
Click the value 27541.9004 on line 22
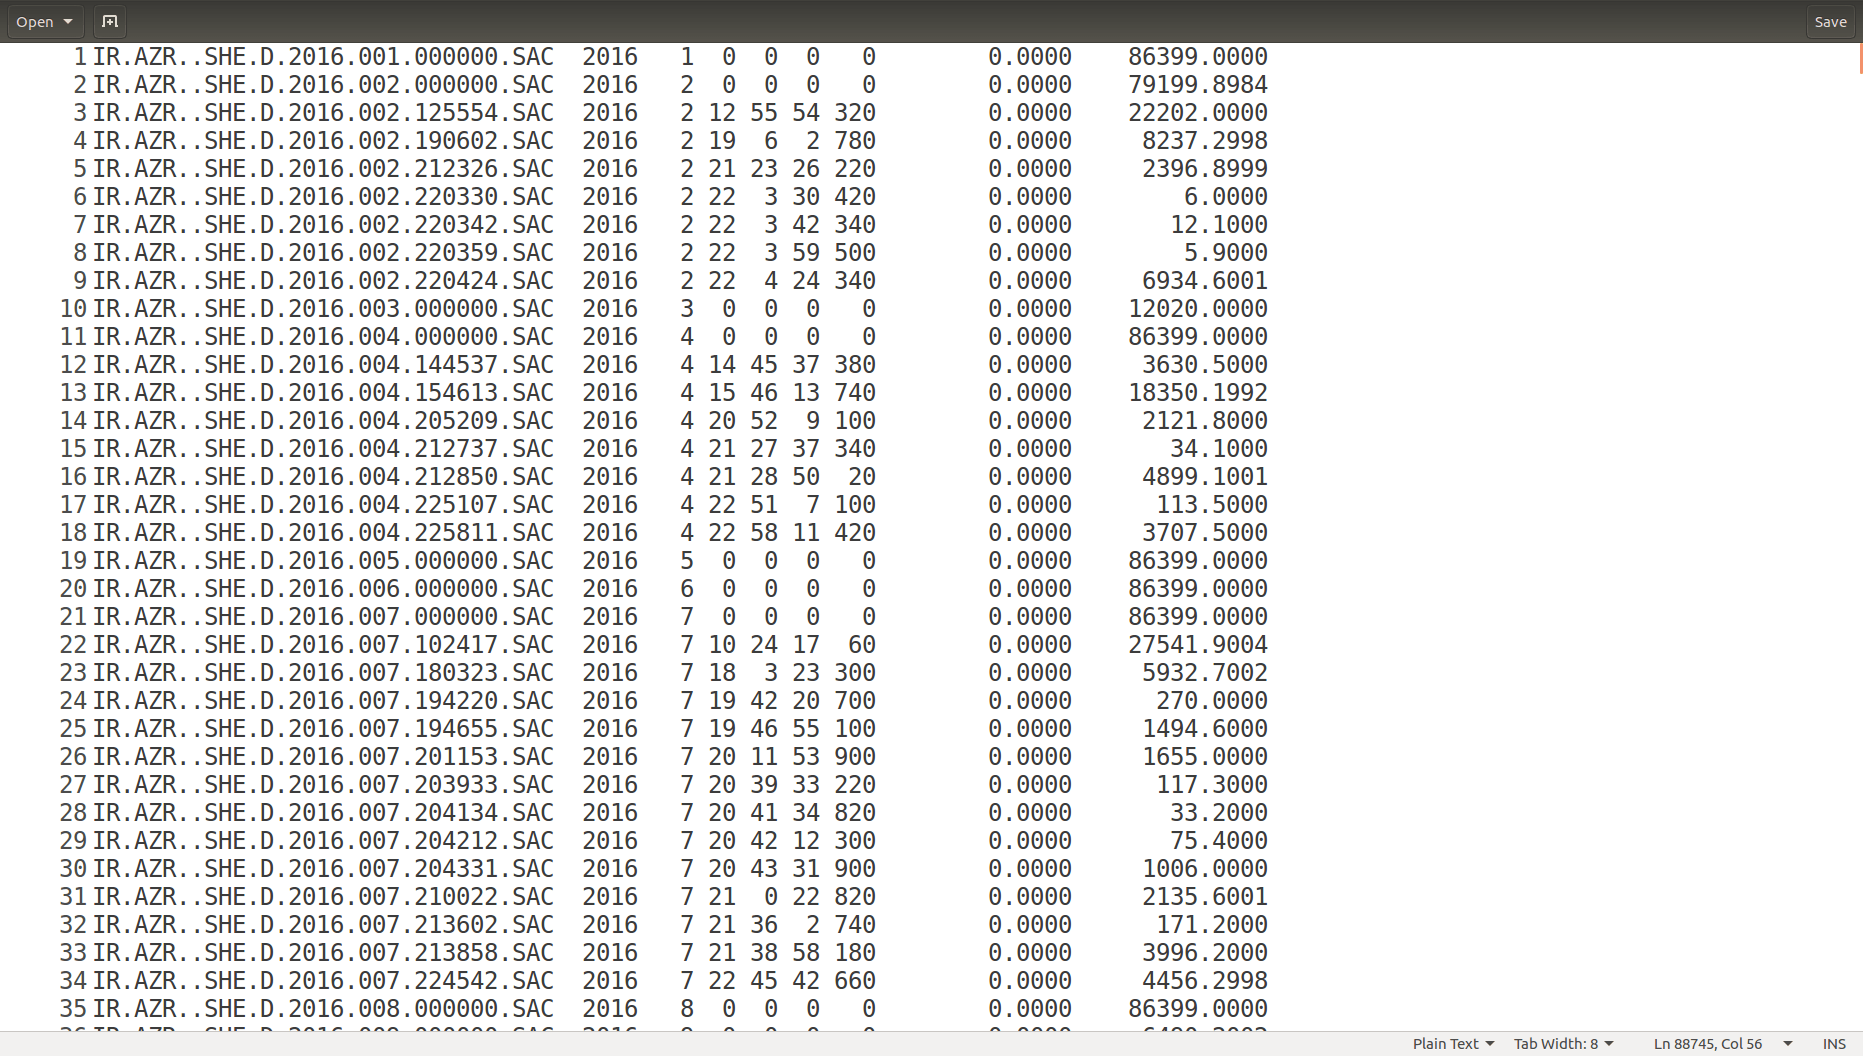(x=1197, y=645)
